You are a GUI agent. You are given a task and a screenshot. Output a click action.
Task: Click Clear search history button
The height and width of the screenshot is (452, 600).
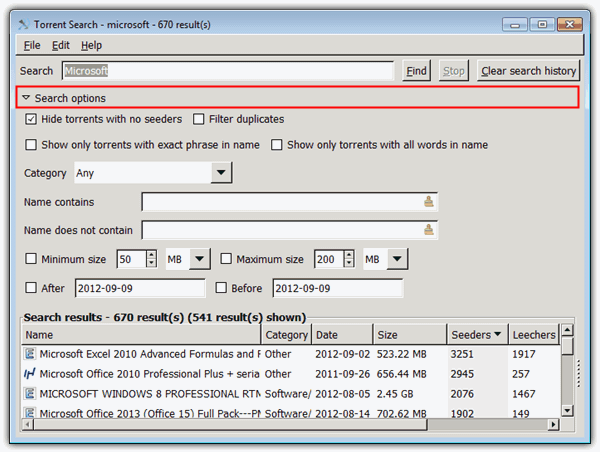pos(528,71)
